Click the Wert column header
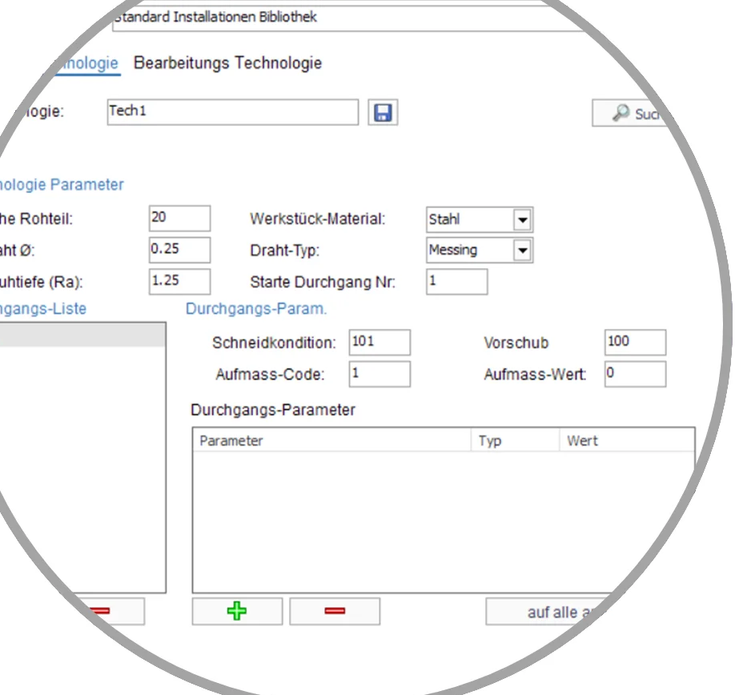The image size is (739, 695). coord(627,441)
